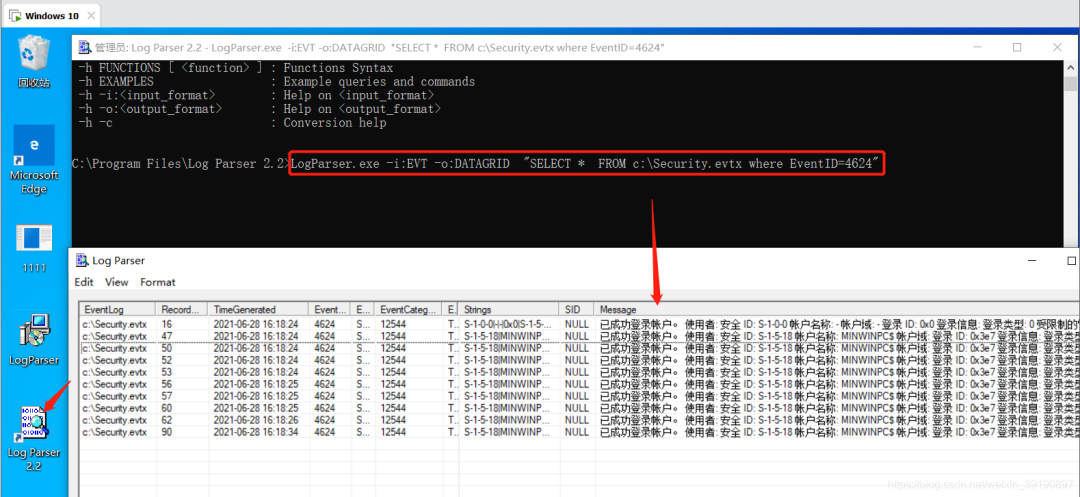Click the Windows 10 VM tab icon

14,16
